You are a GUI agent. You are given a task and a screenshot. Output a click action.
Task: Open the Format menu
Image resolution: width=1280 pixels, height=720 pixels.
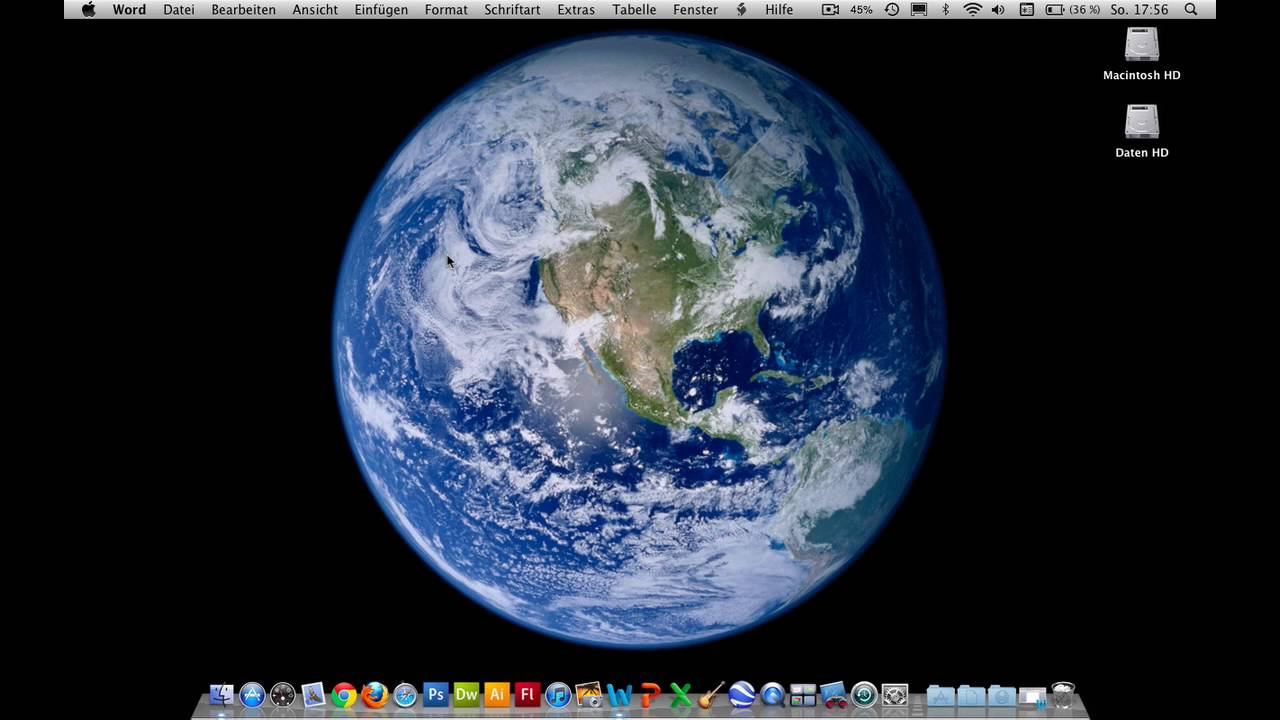(446, 9)
